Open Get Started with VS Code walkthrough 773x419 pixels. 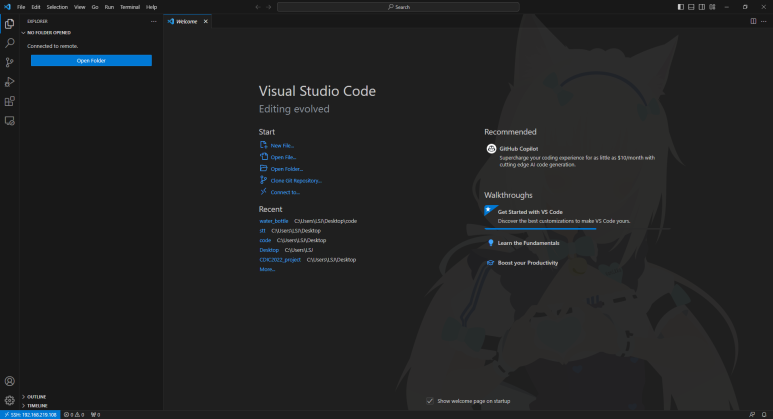(577, 216)
